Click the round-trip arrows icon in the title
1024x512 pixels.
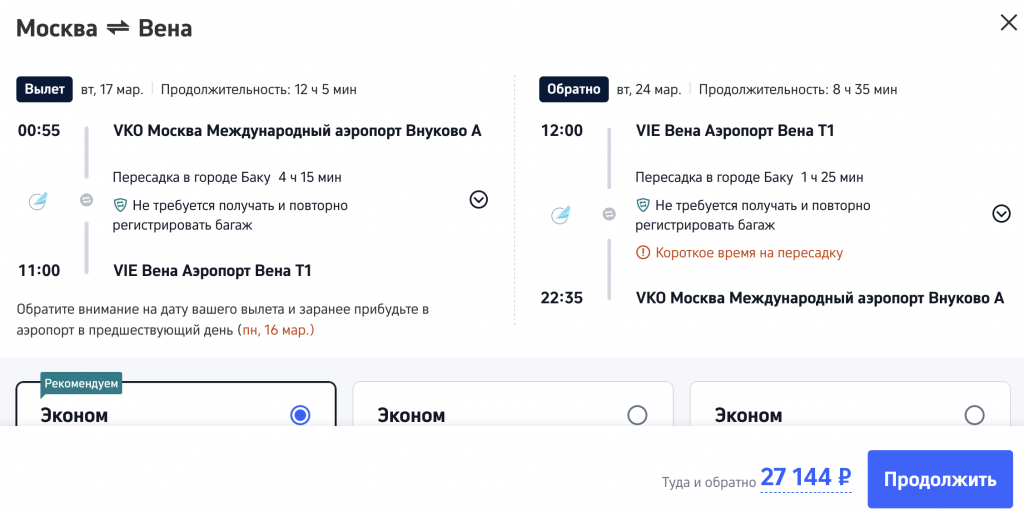coord(118,28)
